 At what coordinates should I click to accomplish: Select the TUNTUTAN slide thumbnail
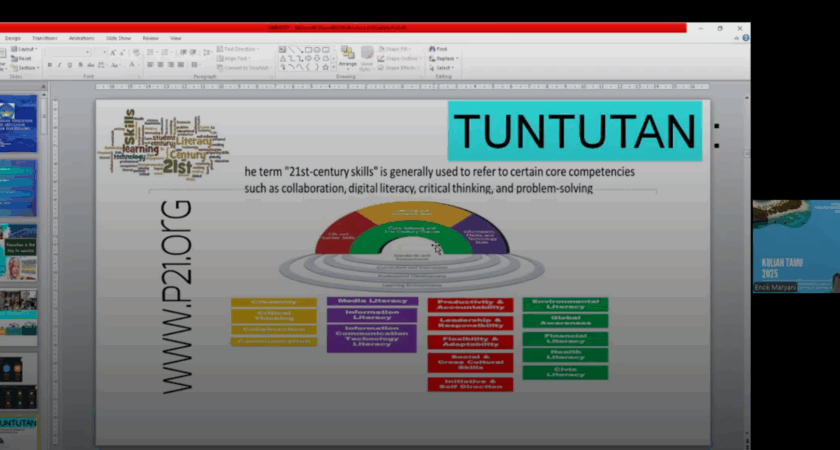click(x=19, y=433)
